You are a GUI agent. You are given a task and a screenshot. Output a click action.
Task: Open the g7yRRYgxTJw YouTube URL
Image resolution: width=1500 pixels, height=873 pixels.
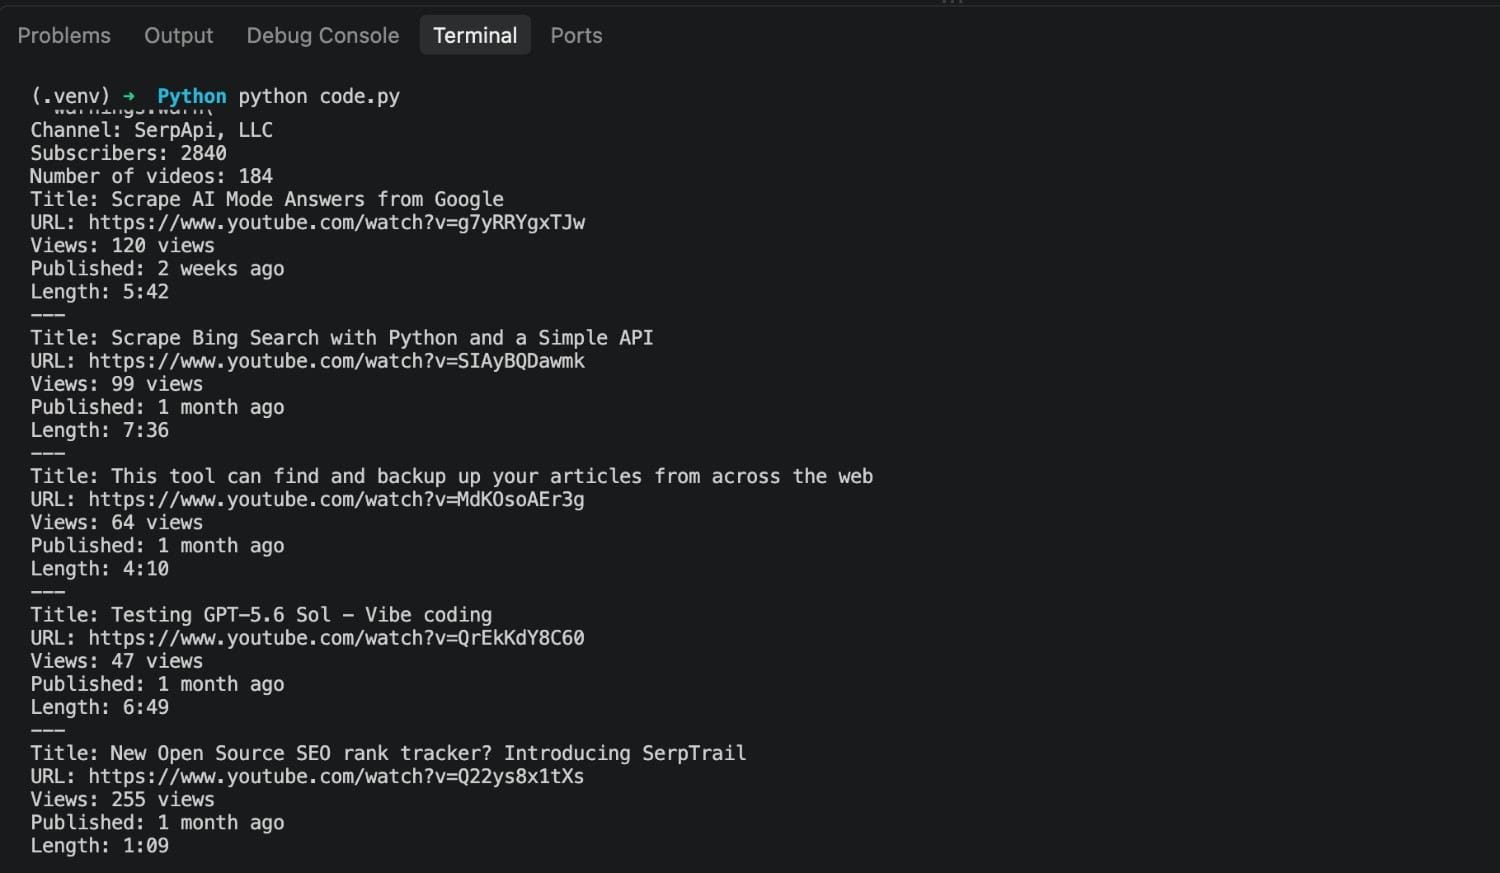tap(336, 222)
